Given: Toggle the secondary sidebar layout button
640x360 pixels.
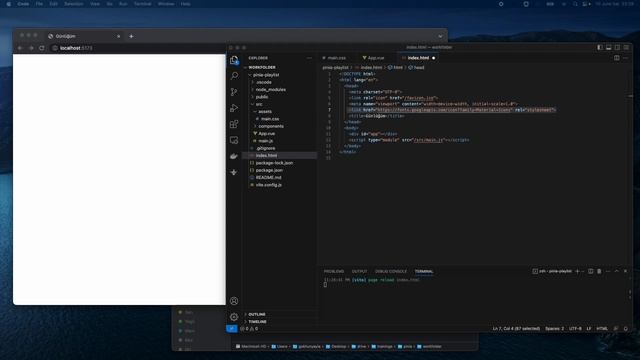Looking at the screenshot, I should tap(617, 47).
